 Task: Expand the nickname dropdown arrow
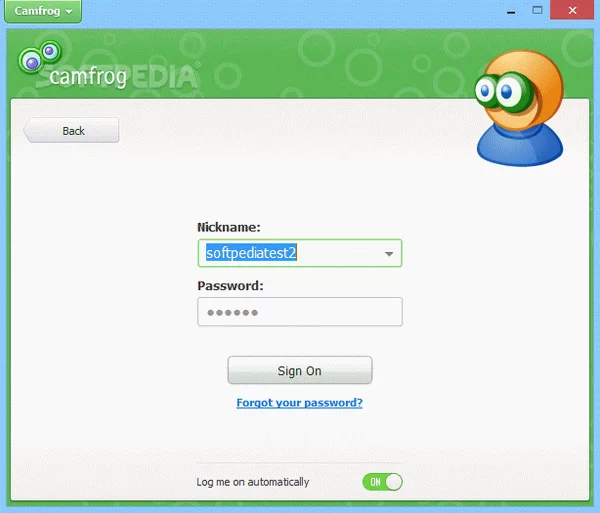click(389, 254)
